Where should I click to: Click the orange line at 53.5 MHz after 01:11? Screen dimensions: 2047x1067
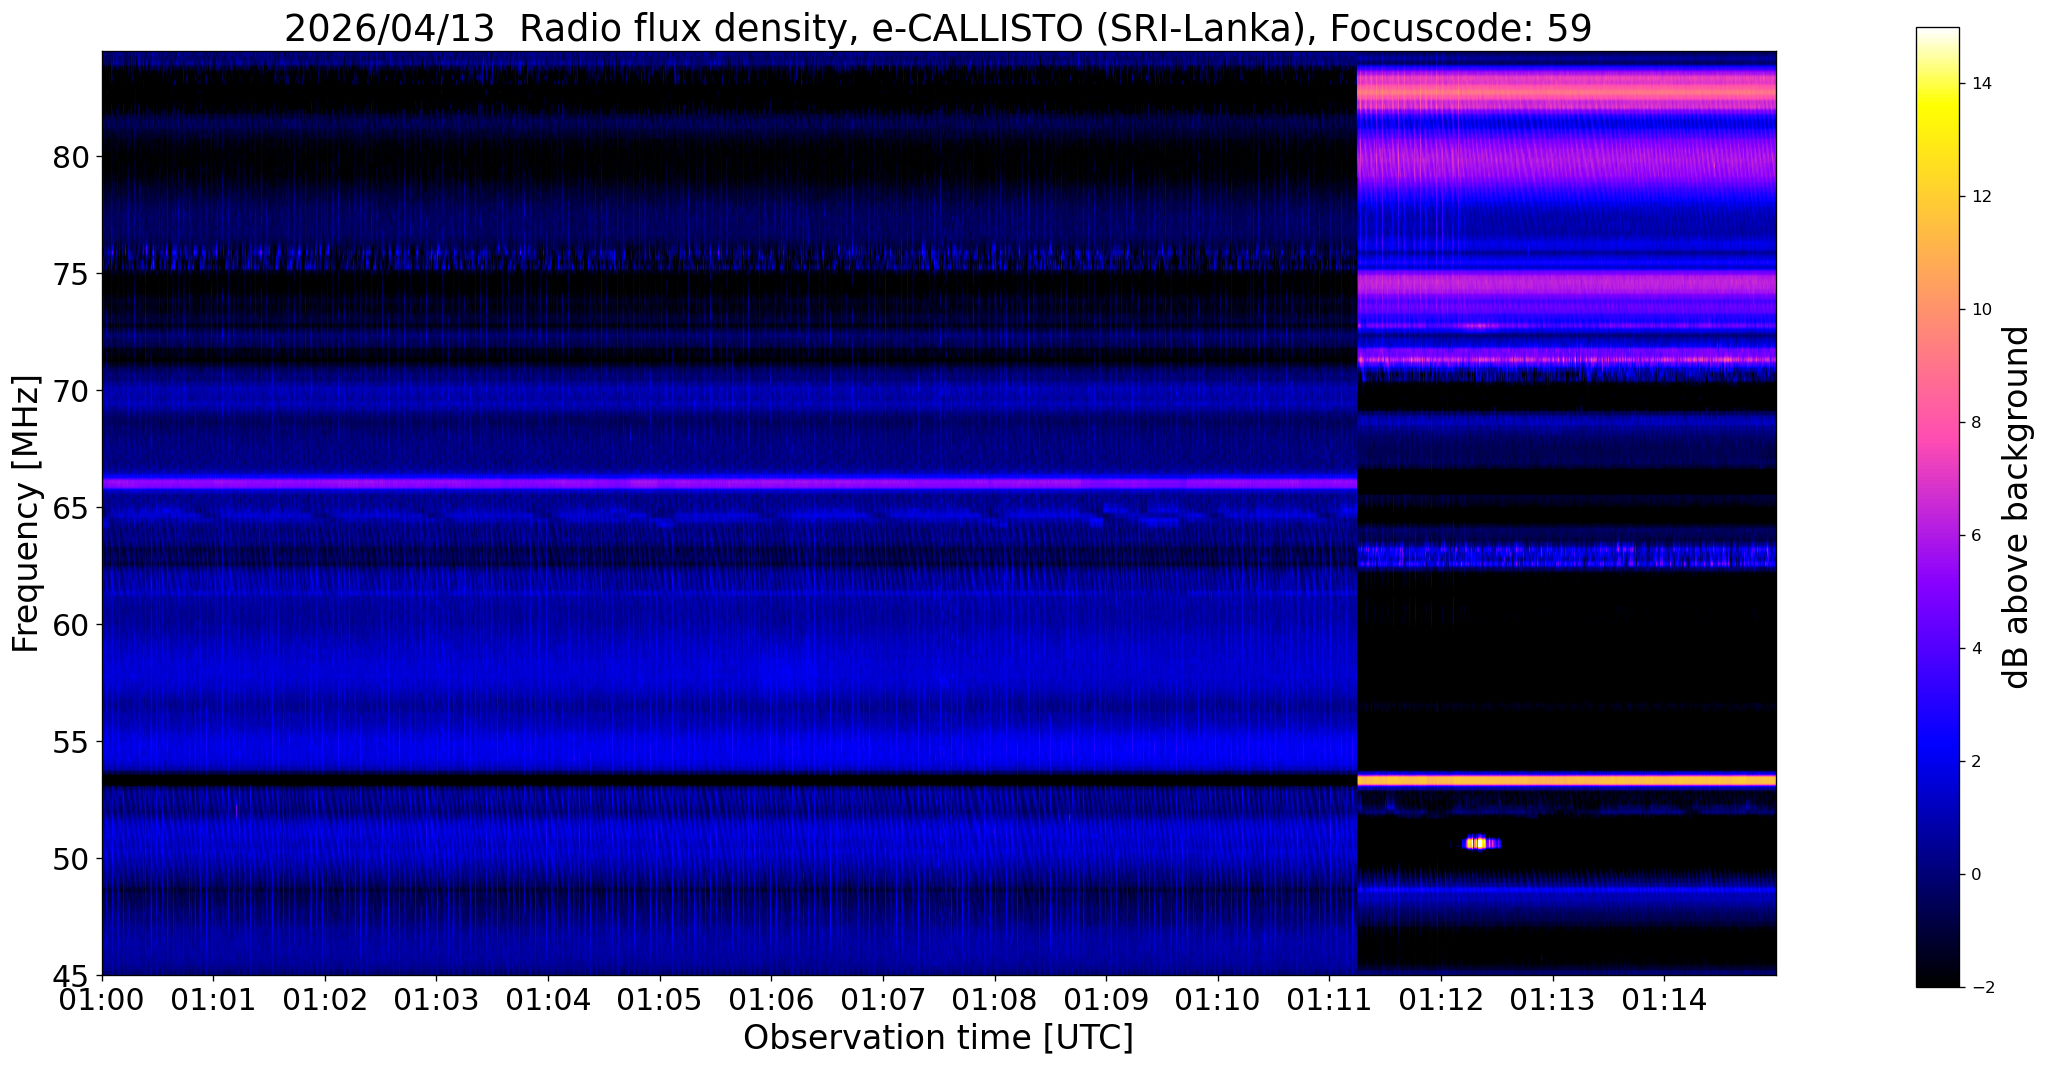point(1567,780)
